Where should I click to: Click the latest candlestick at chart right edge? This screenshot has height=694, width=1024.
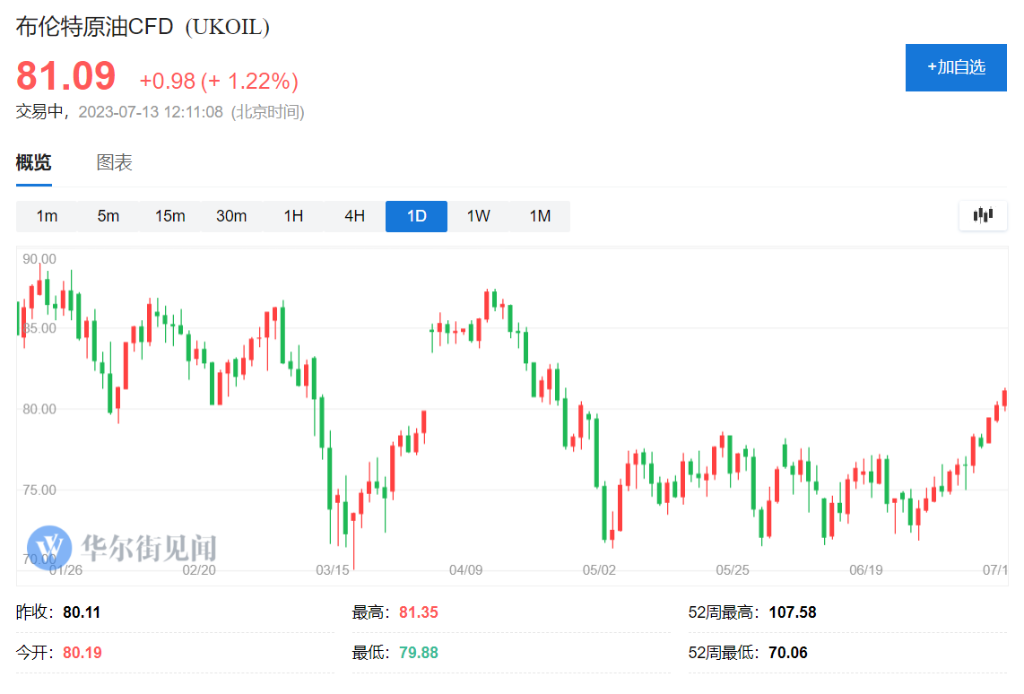pos(1004,398)
